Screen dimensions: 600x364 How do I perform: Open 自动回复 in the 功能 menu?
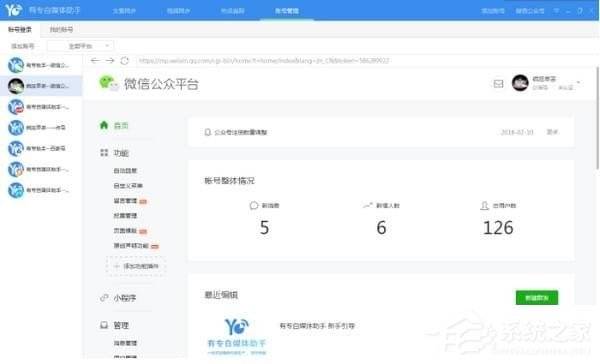(125, 171)
